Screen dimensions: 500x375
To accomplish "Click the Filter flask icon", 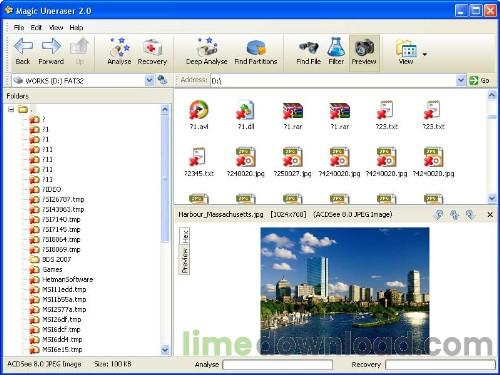I will pos(336,51).
